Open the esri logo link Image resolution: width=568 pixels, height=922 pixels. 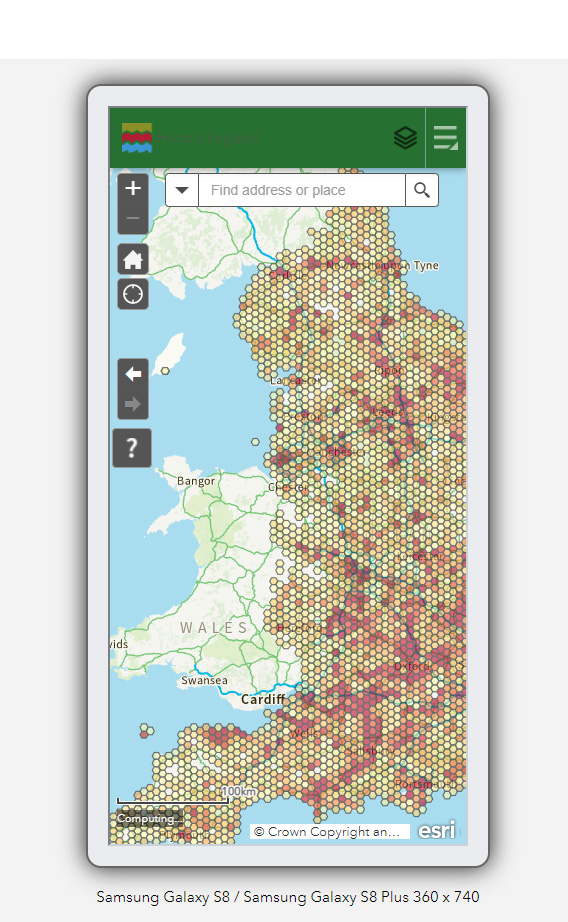pos(437,830)
